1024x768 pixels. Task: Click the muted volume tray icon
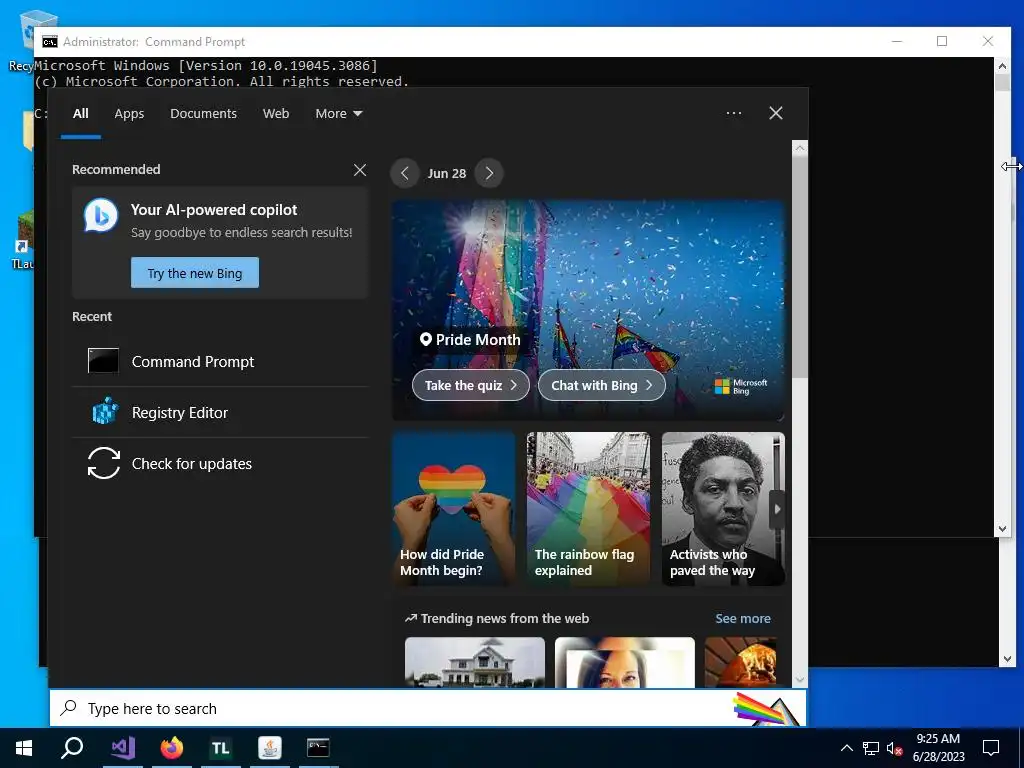(895, 748)
